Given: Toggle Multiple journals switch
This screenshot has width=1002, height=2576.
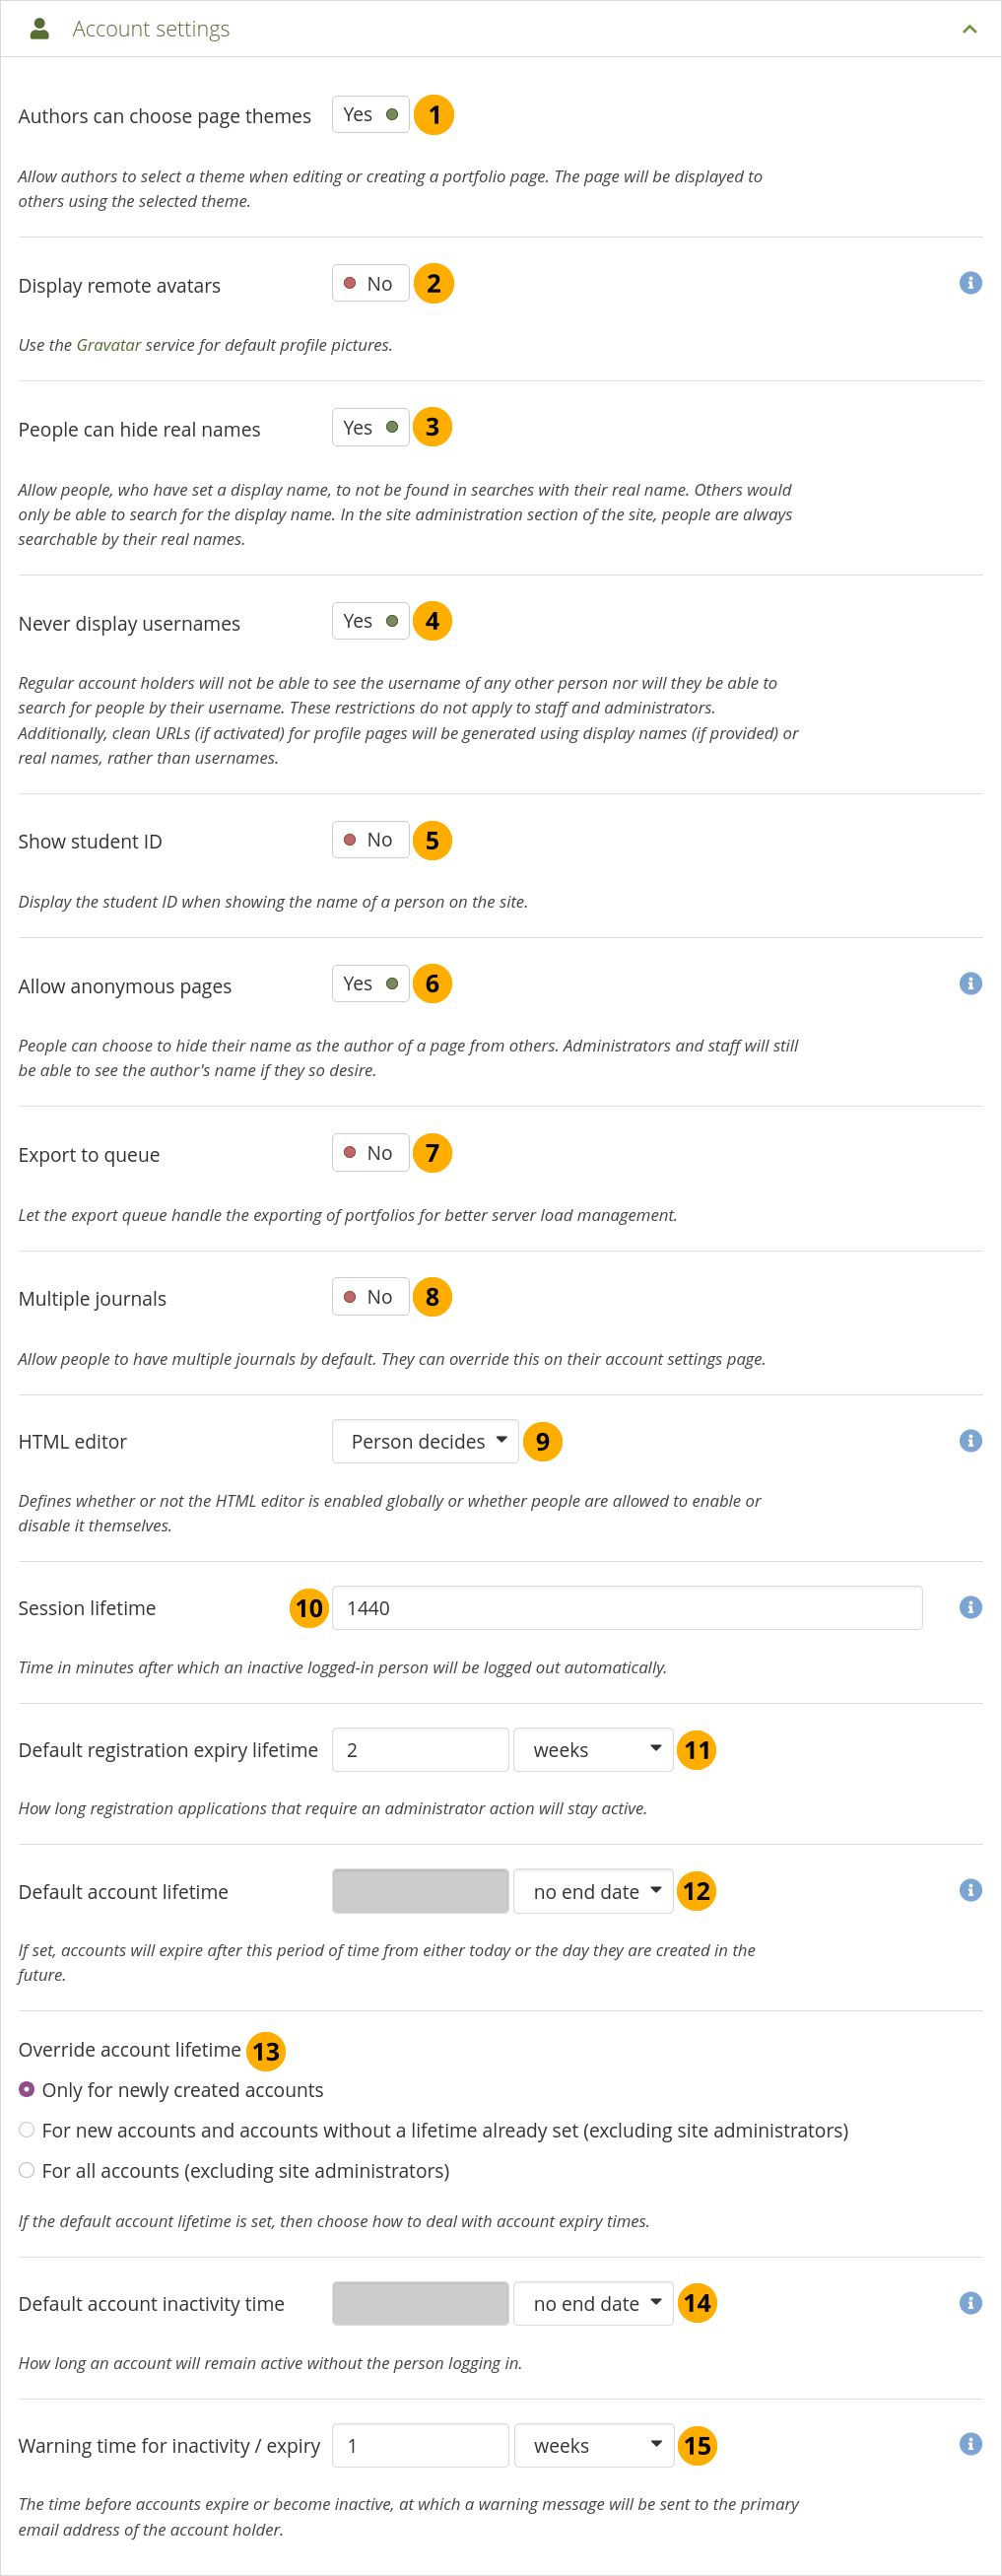Looking at the screenshot, I should coord(370,1297).
